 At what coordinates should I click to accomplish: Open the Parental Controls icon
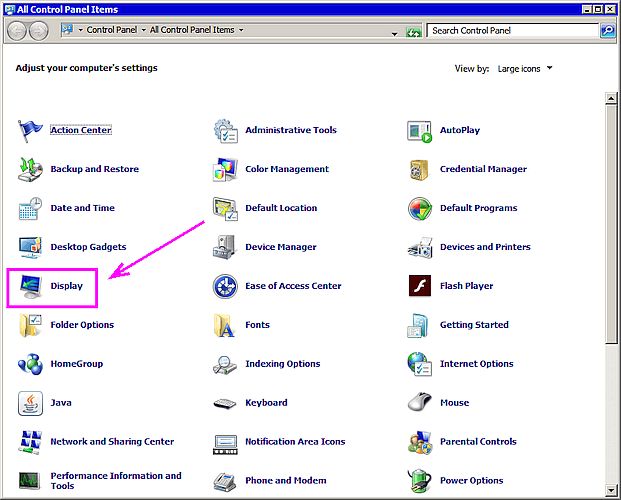419,442
